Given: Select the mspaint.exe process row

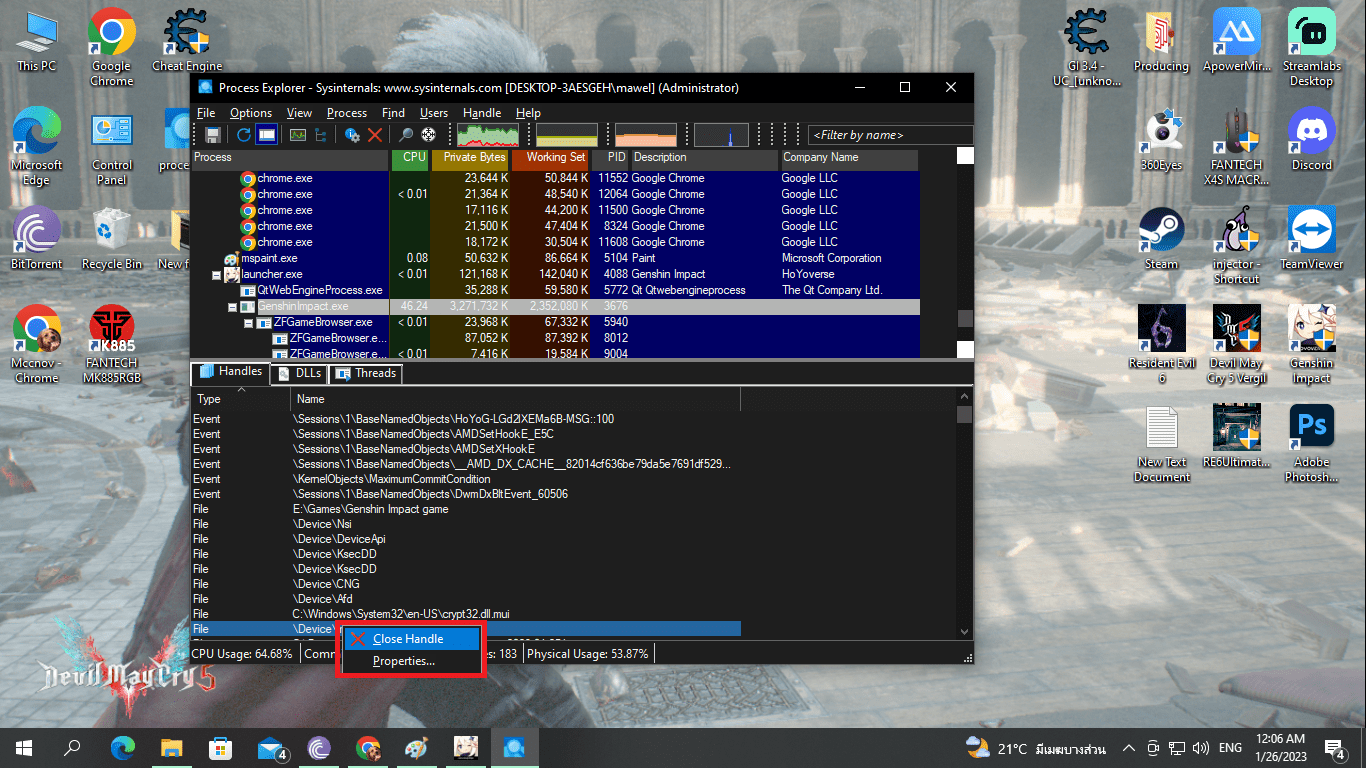Looking at the screenshot, I should click(x=555, y=258).
